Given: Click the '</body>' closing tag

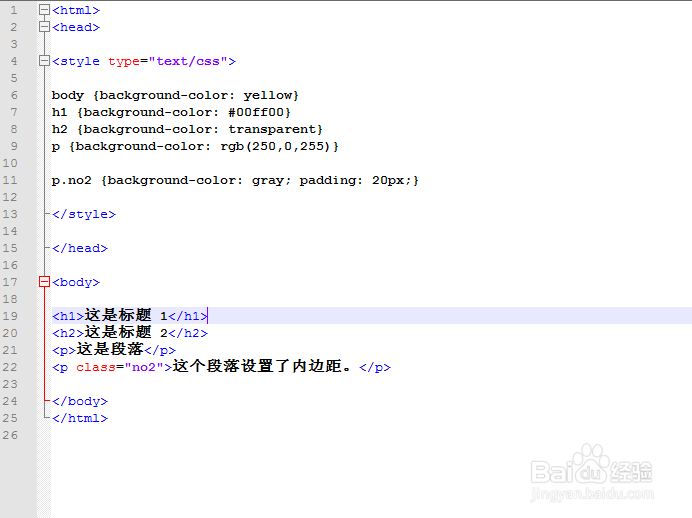Looking at the screenshot, I should 80,402.
